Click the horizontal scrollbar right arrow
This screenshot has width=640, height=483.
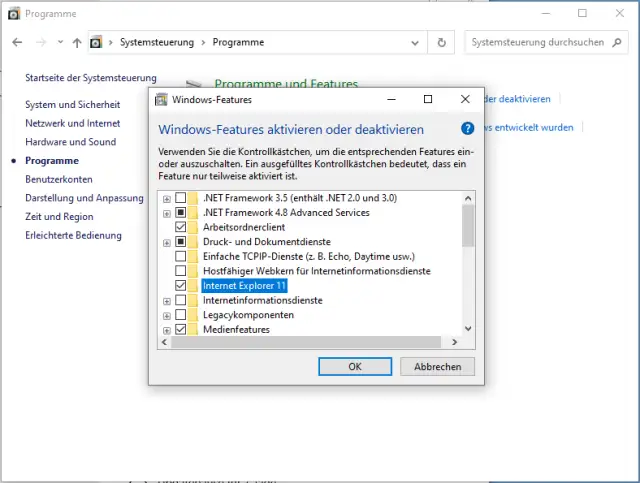(455, 342)
